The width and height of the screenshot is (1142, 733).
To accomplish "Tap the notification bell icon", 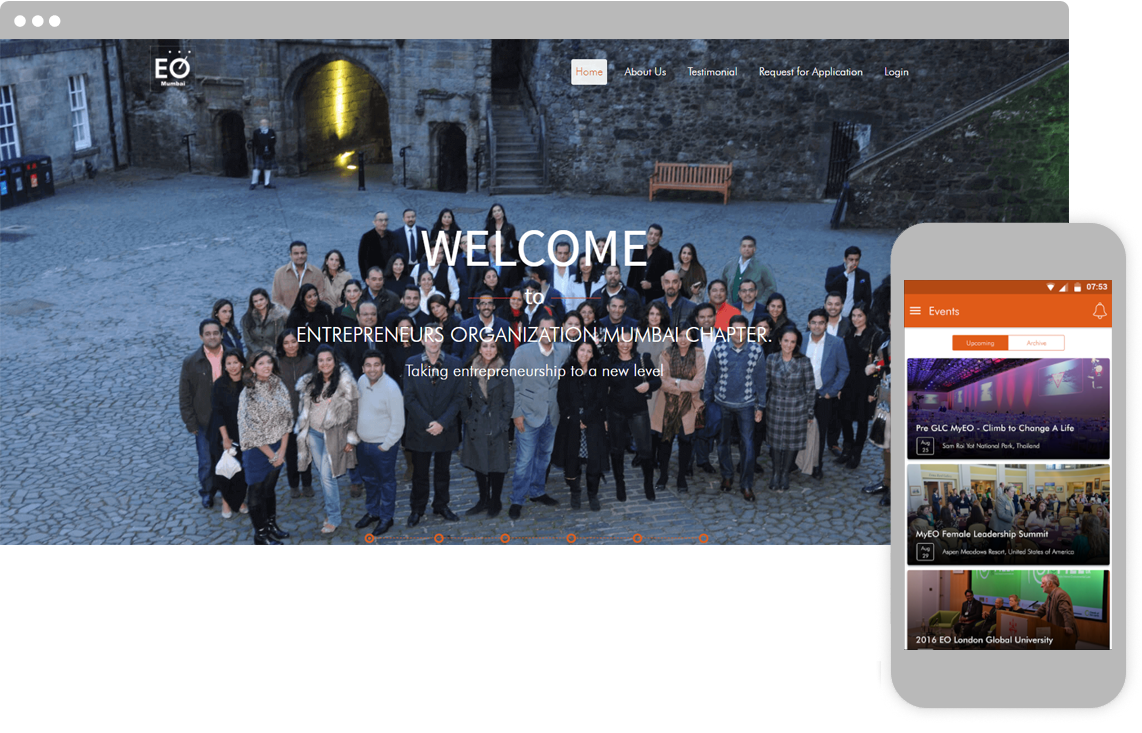I will 1100,311.
